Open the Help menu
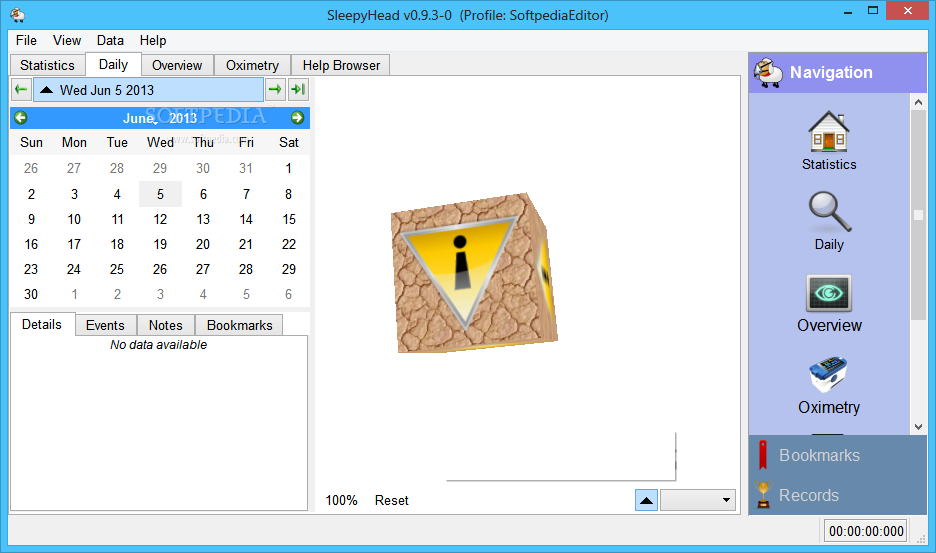 (153, 40)
